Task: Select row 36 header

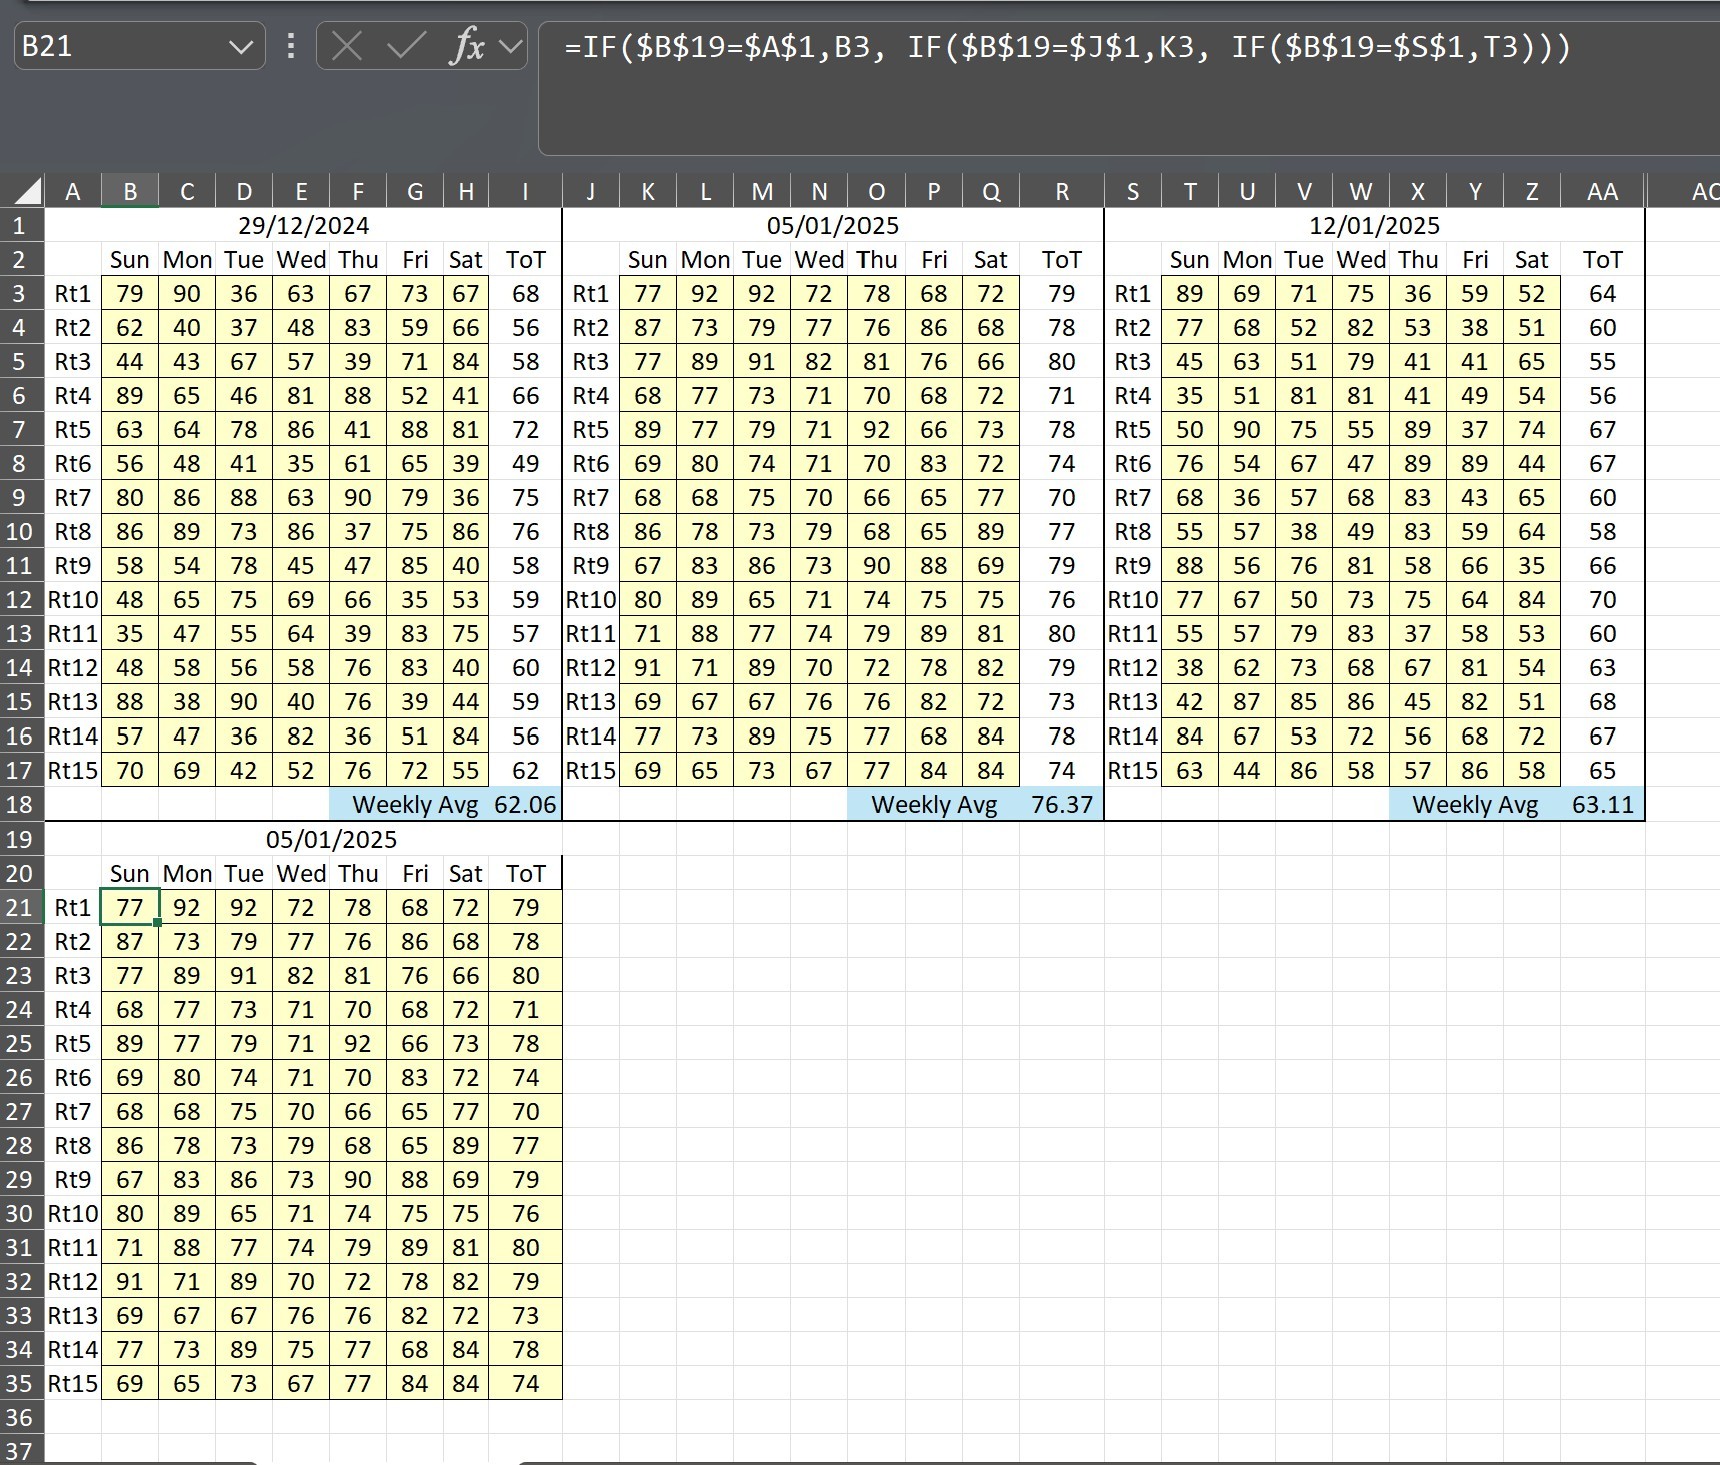Action: coord(21,1417)
